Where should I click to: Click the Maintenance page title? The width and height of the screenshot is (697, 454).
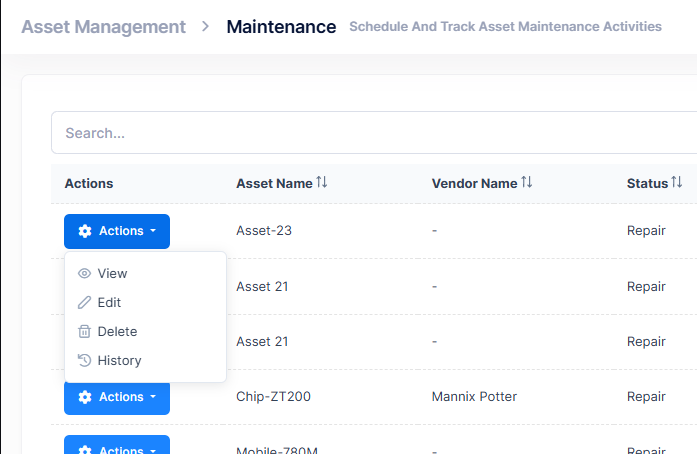281,27
